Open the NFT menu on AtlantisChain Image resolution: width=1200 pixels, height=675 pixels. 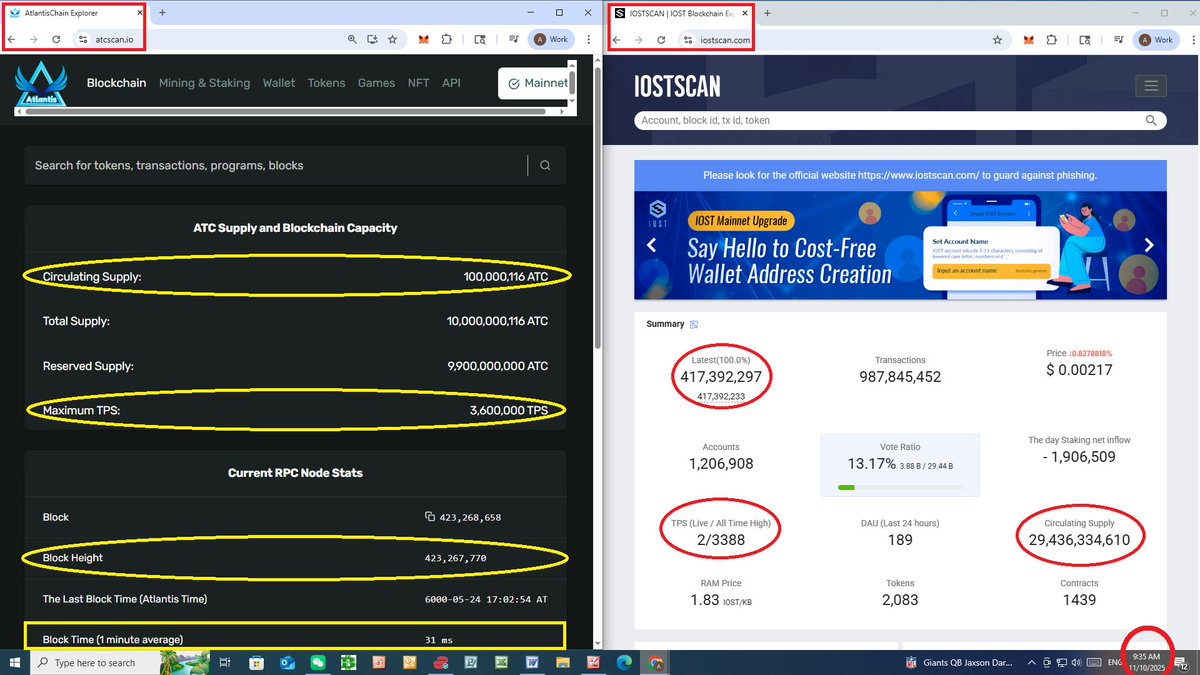419,83
